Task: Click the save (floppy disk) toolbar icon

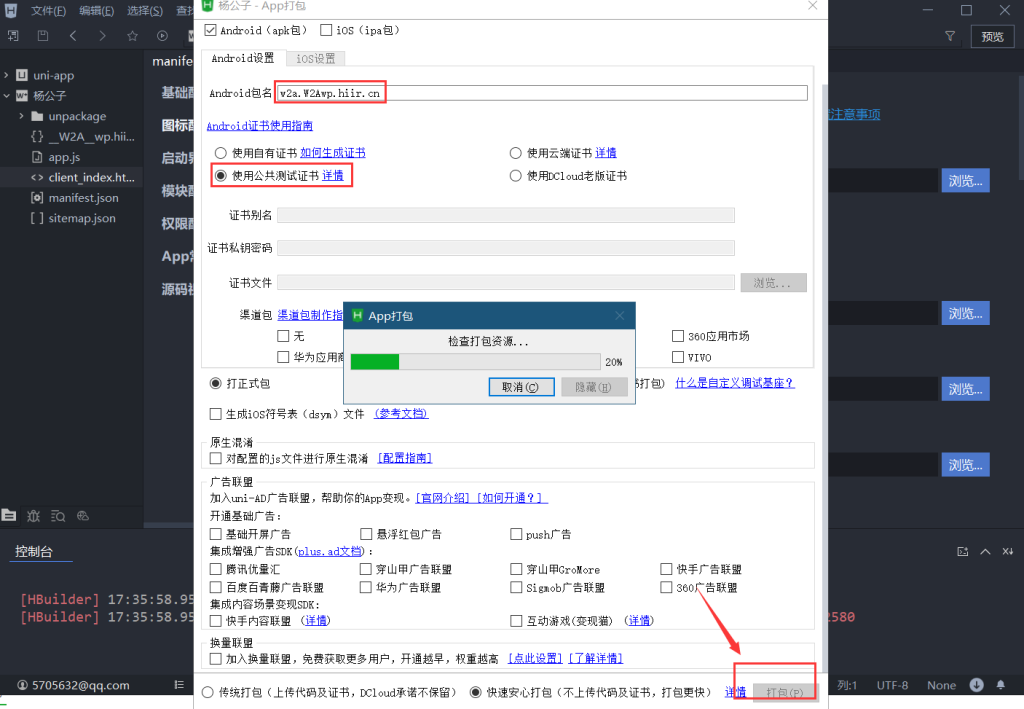Action: pyautogui.click(x=43, y=36)
